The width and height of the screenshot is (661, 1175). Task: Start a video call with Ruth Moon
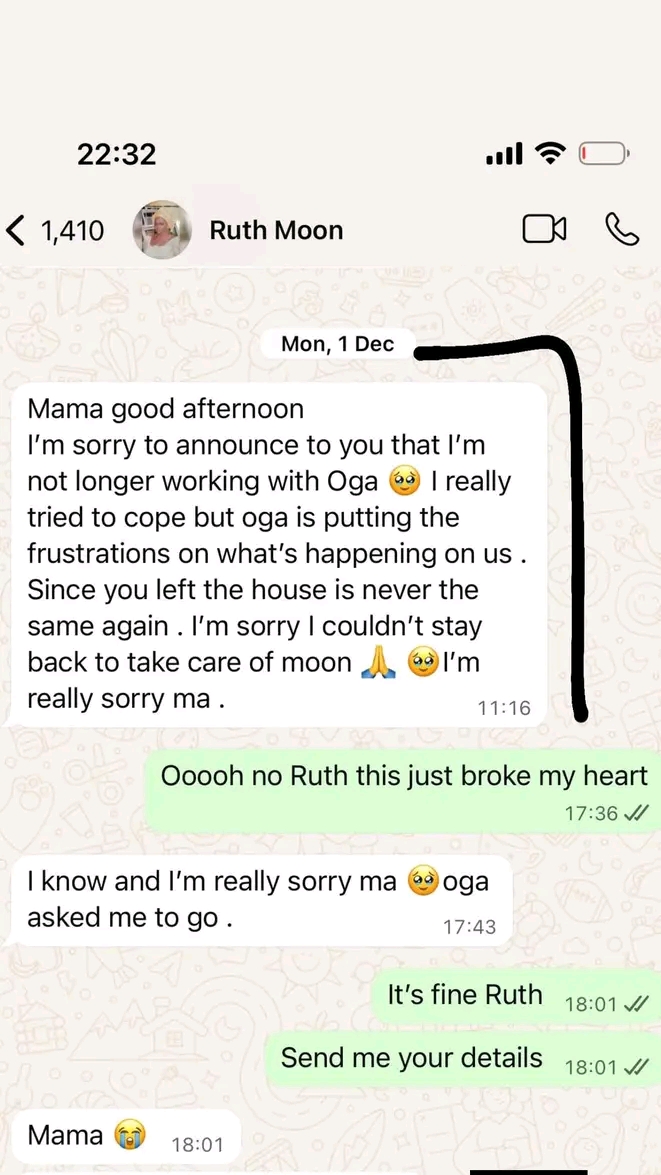tap(544, 230)
